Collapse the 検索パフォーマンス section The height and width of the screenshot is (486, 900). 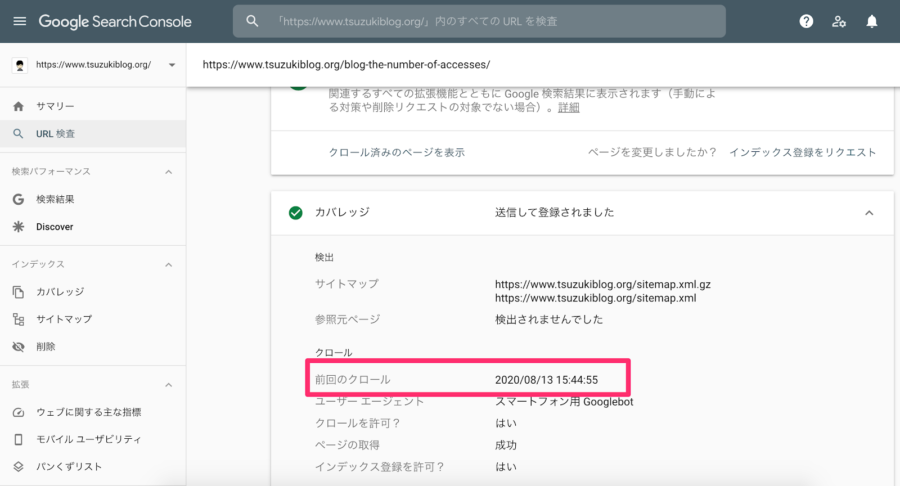tap(169, 172)
